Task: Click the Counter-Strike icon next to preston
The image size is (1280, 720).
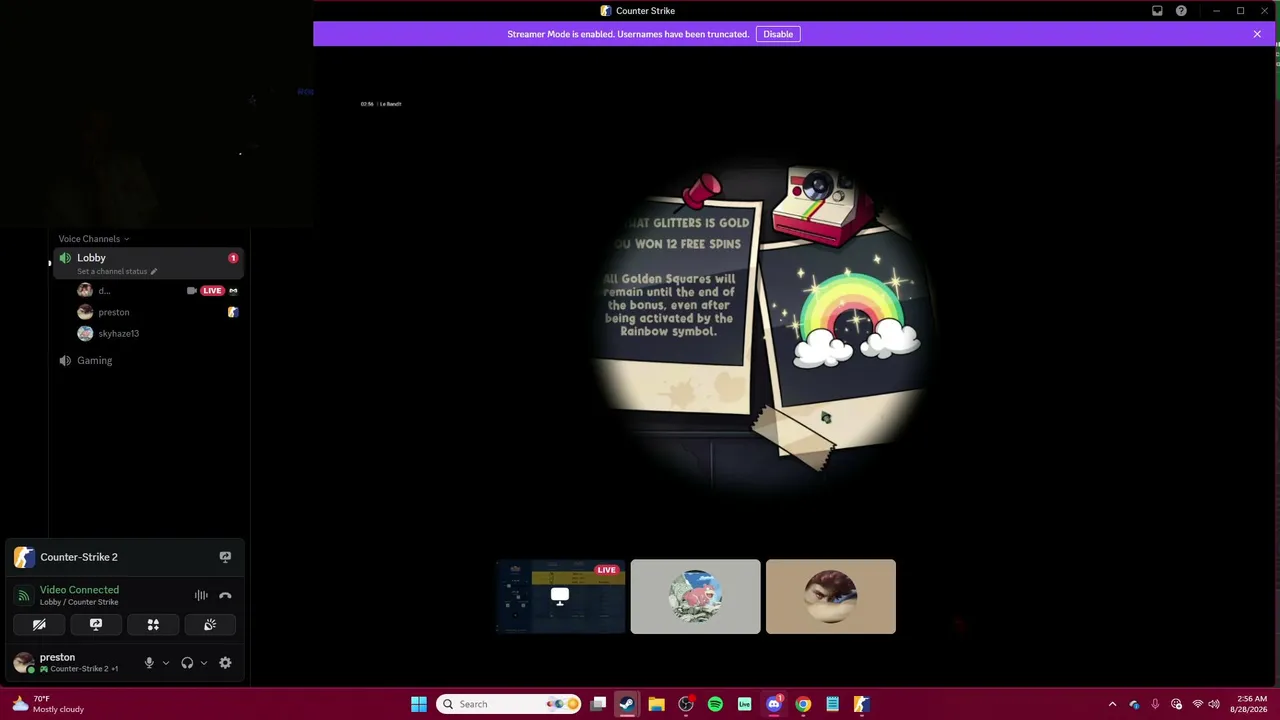Action: 233,312
